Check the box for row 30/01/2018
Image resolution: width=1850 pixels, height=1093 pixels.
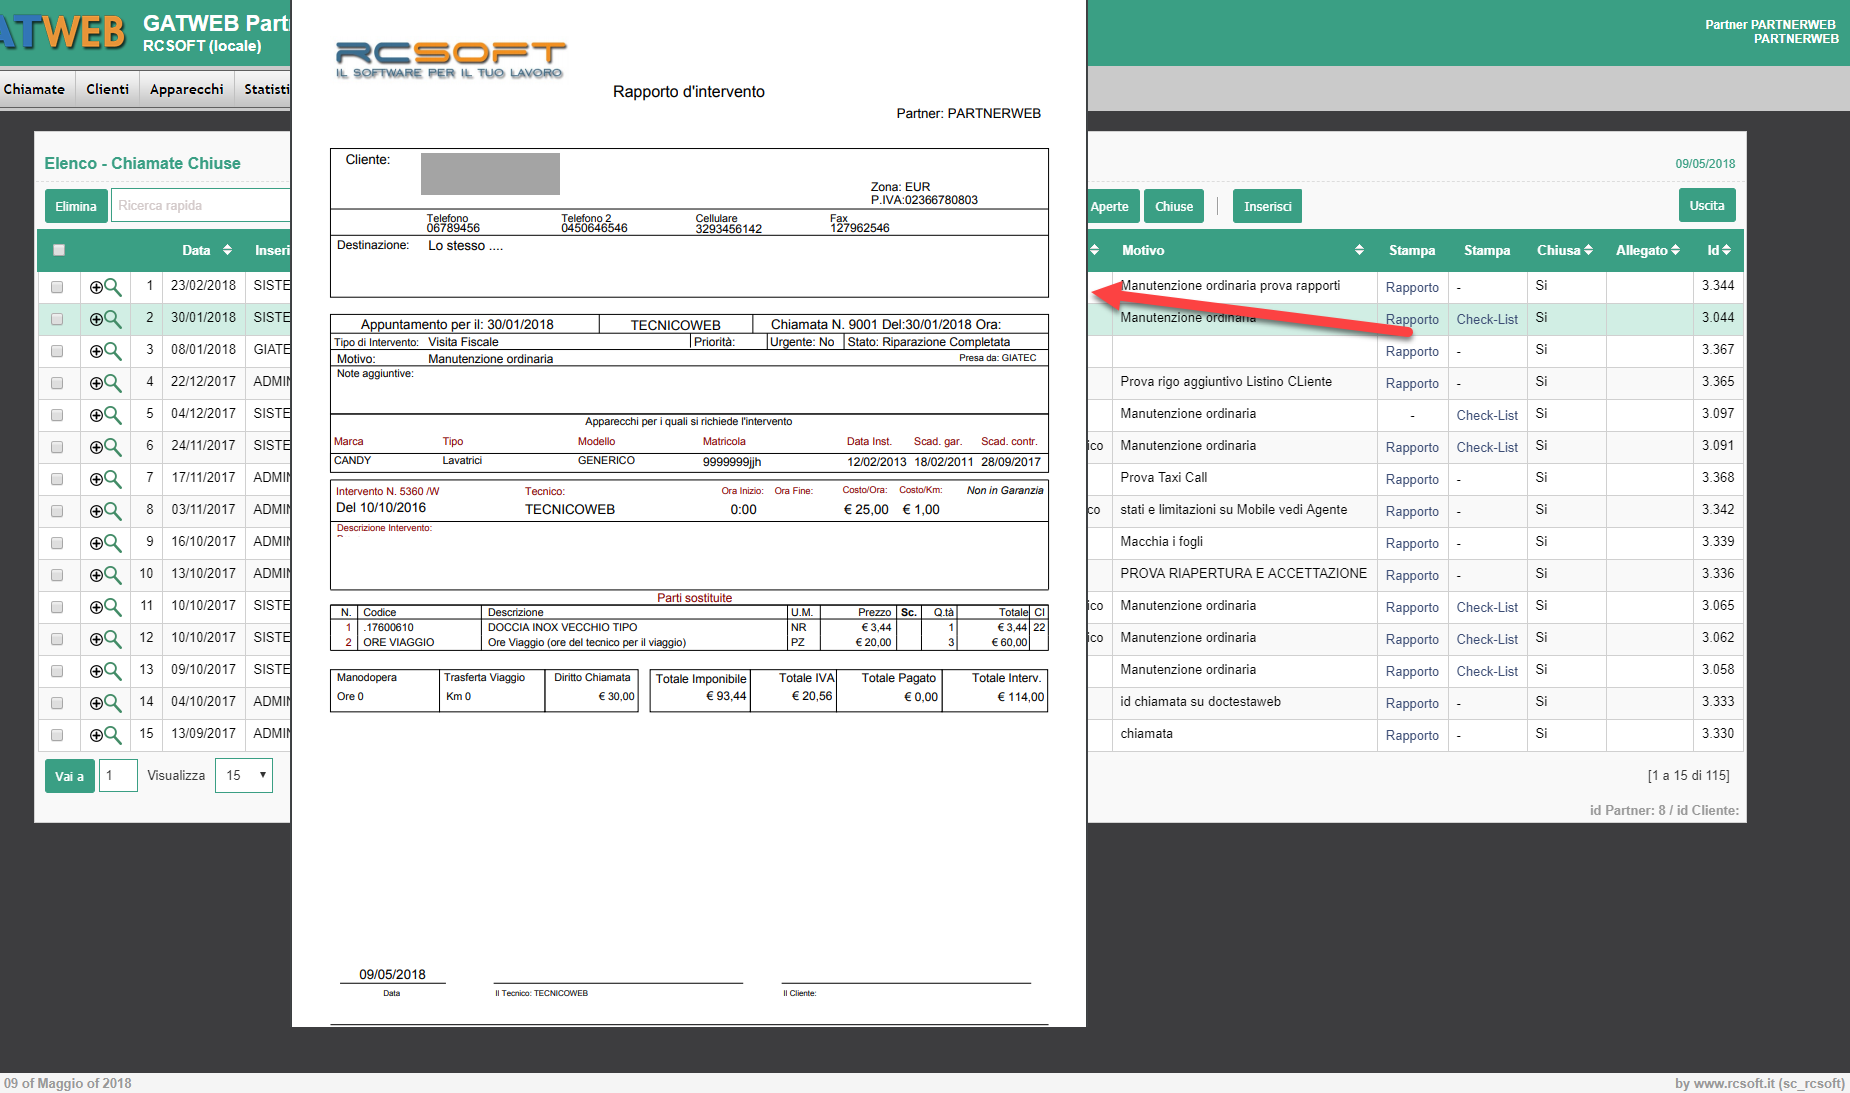coord(57,319)
